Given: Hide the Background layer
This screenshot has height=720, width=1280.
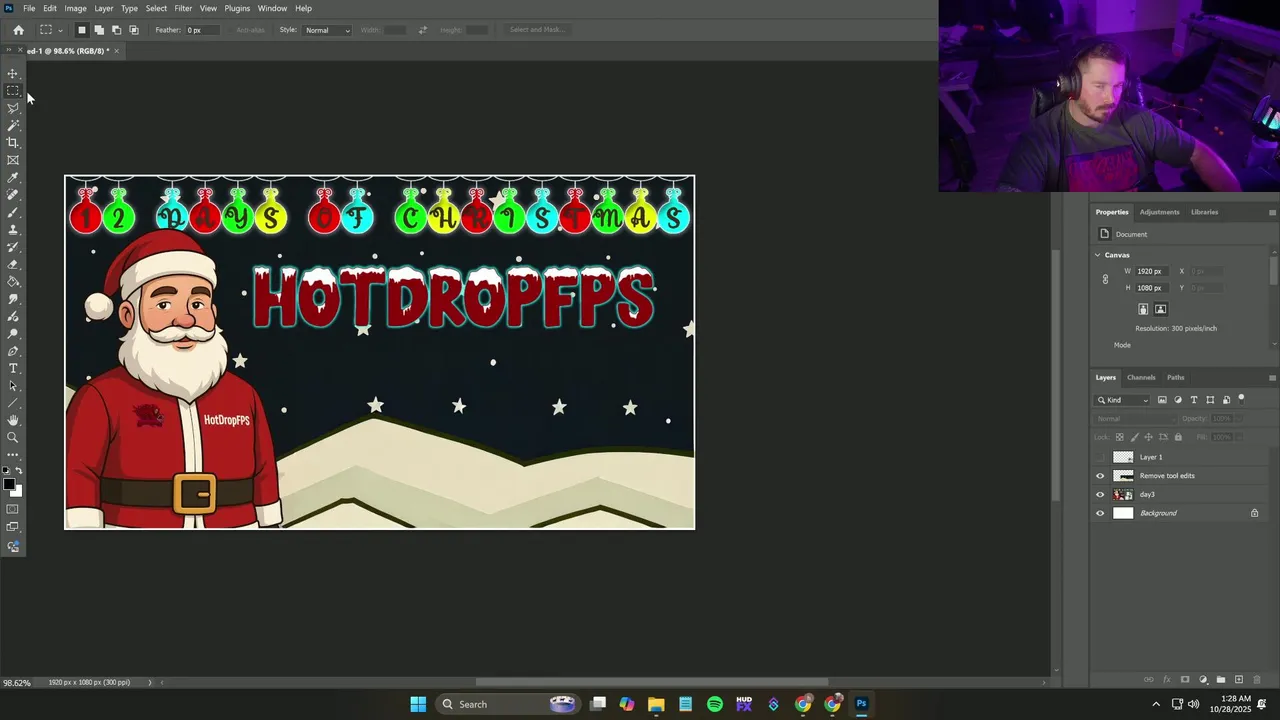Looking at the screenshot, I should (x=1101, y=513).
